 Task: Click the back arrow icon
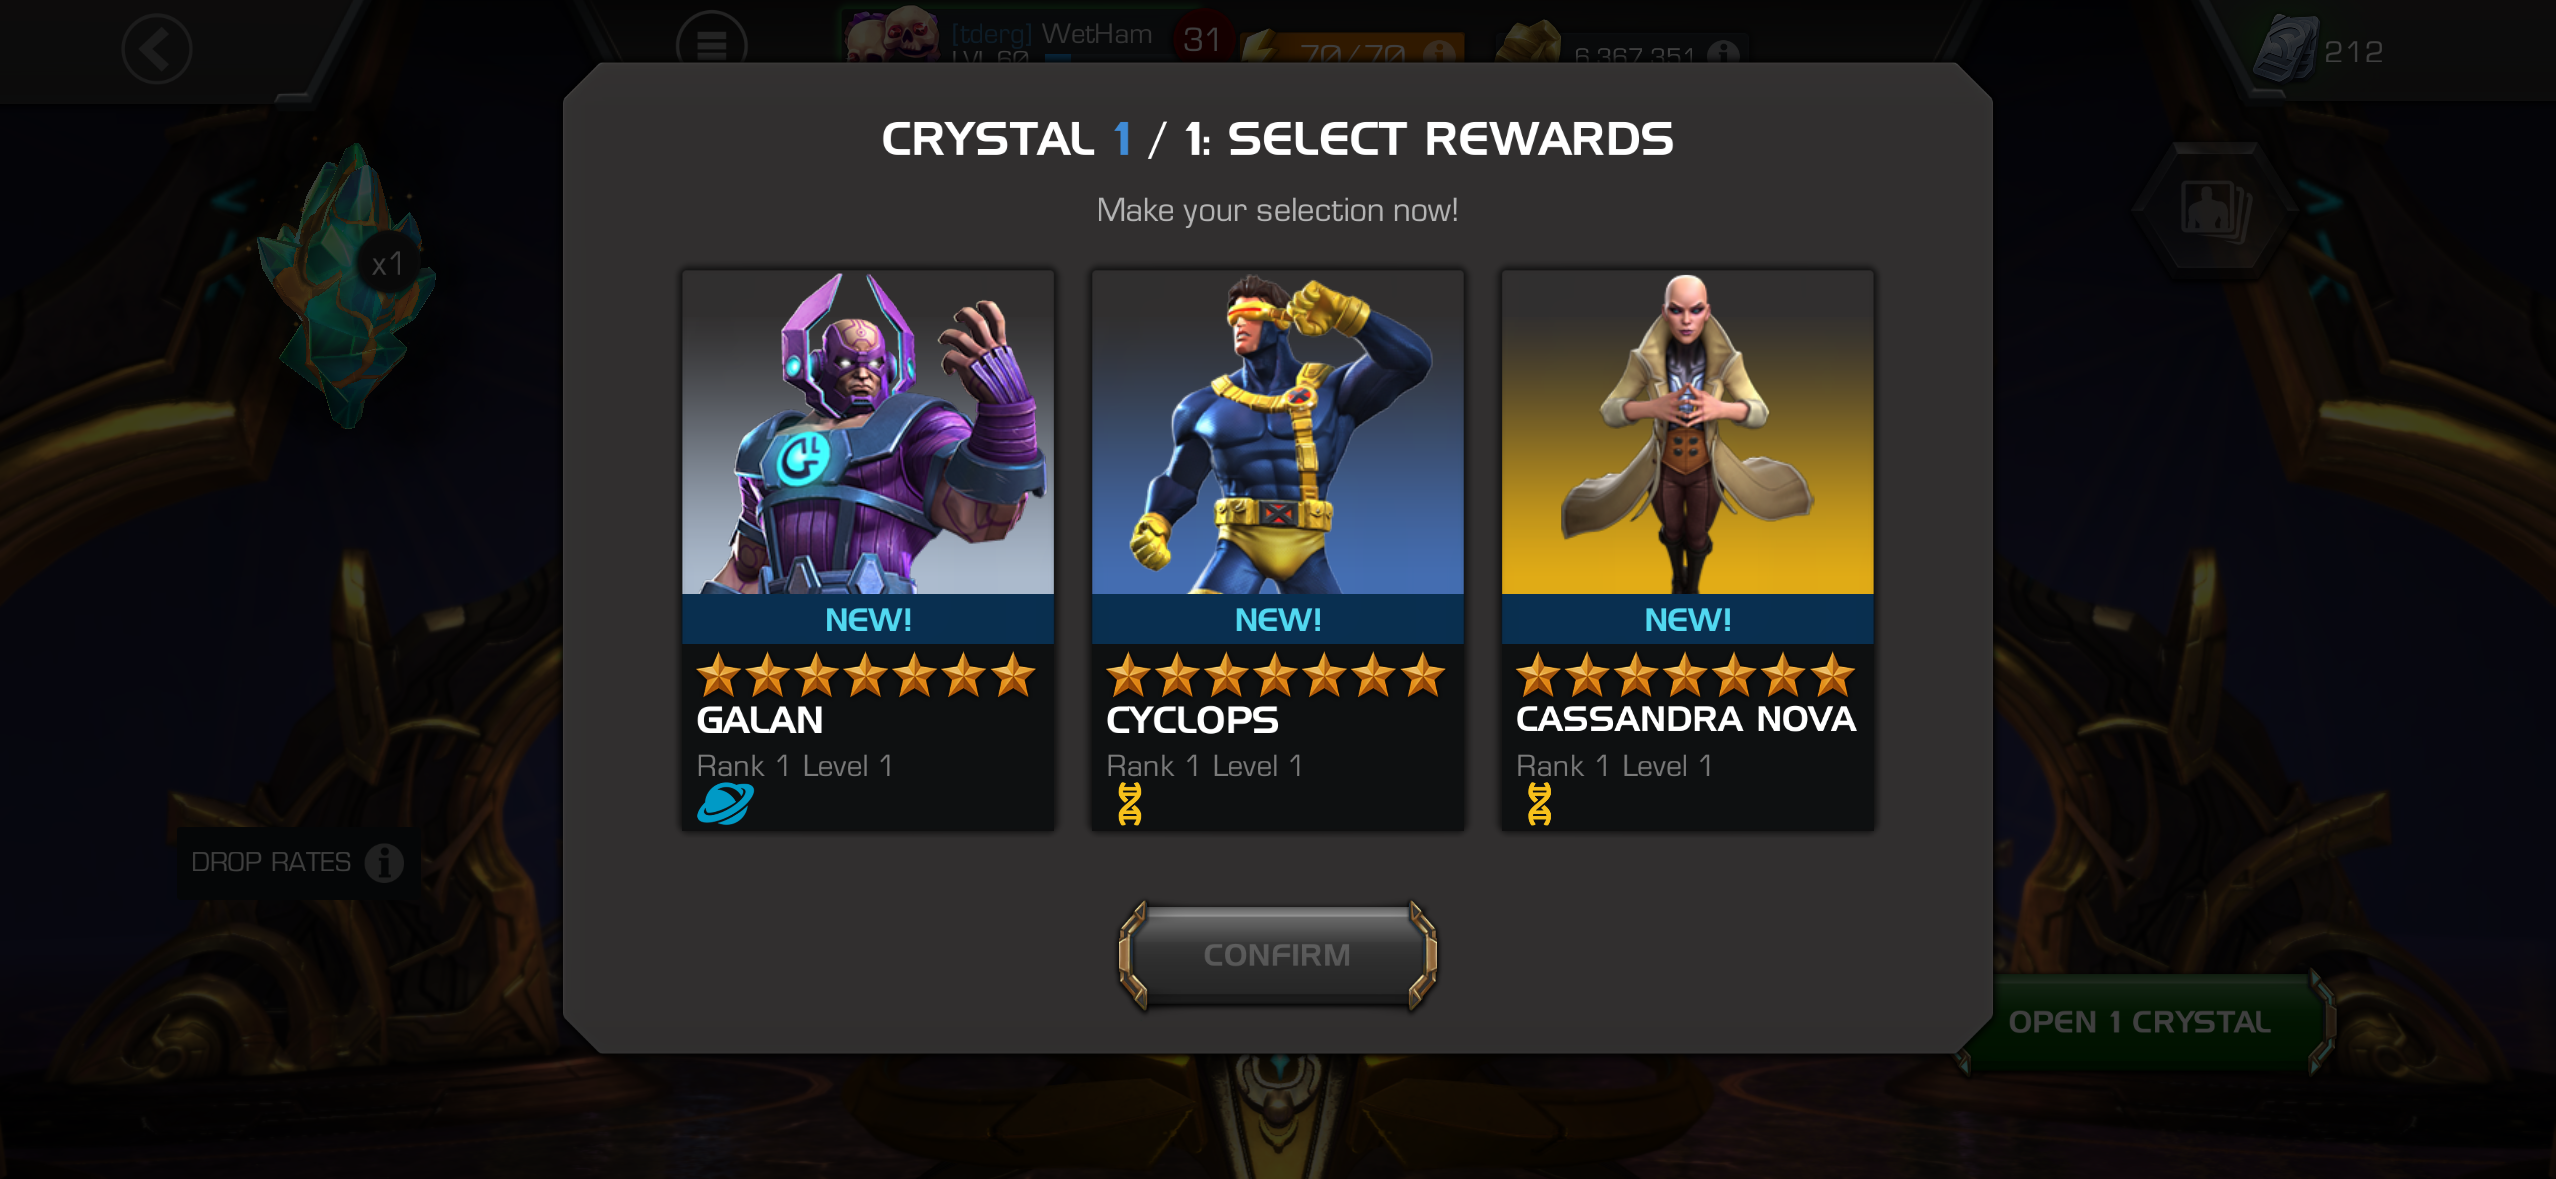pyautogui.click(x=157, y=49)
